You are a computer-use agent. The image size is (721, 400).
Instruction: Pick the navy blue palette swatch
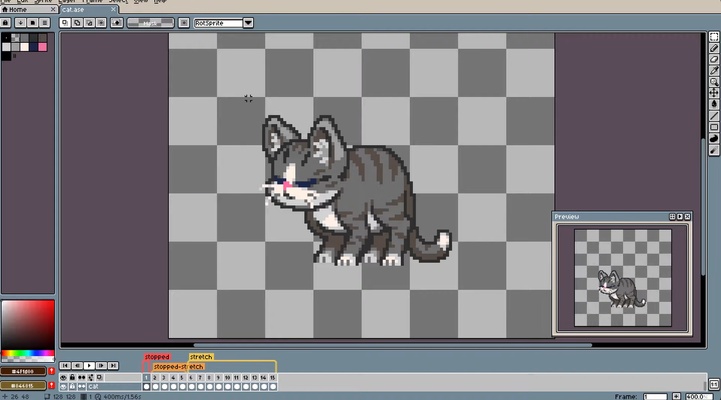pos(34,47)
